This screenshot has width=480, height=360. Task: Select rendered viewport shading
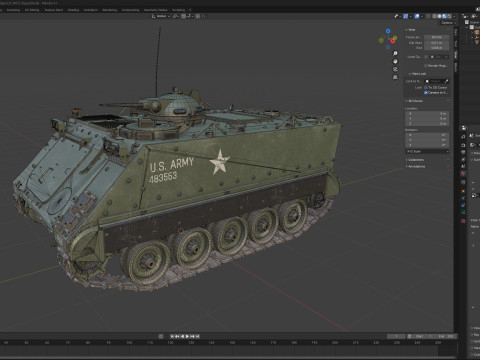449,16
